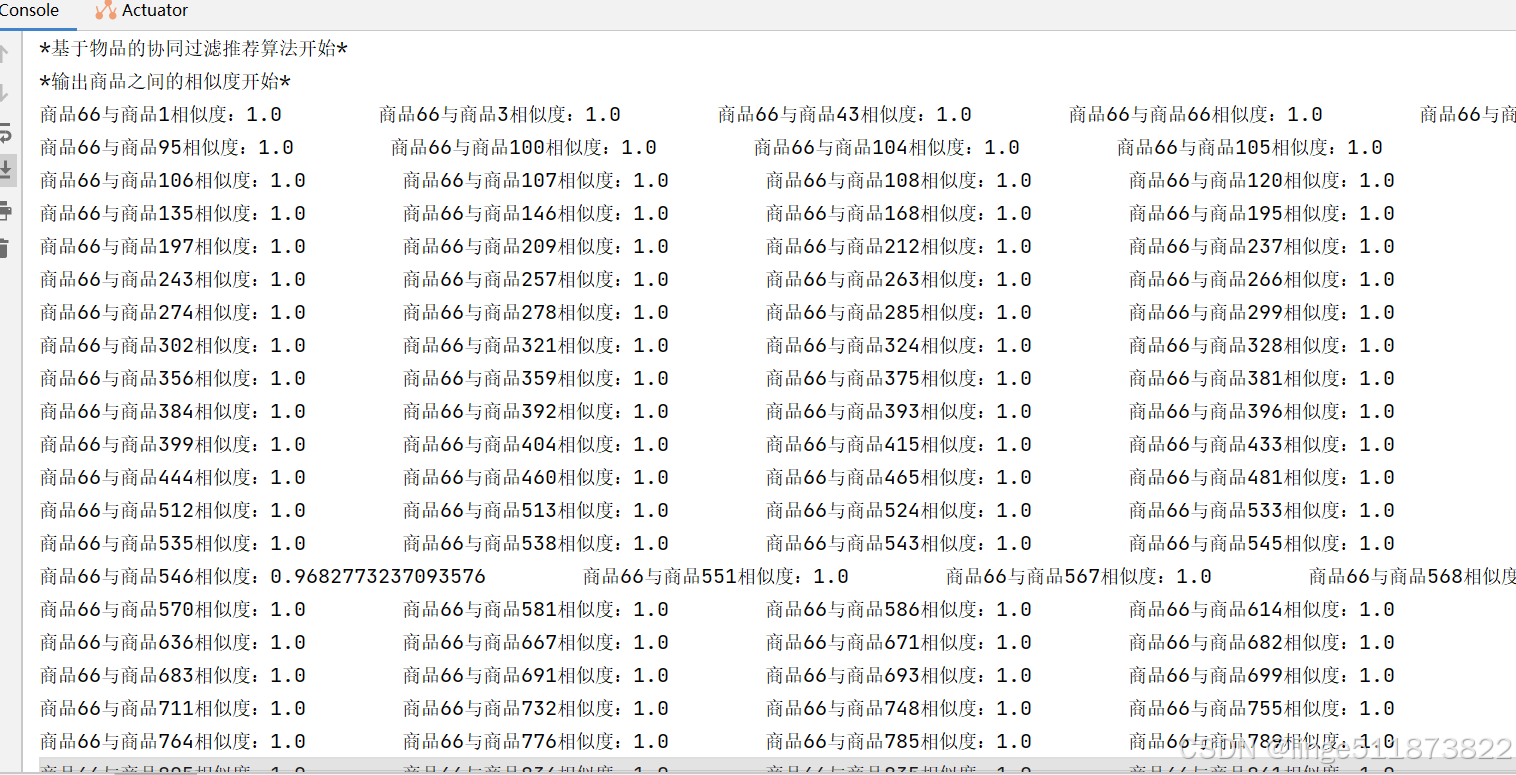Select the 商品551 similarity entry
1516x775 pixels.
tap(716, 577)
